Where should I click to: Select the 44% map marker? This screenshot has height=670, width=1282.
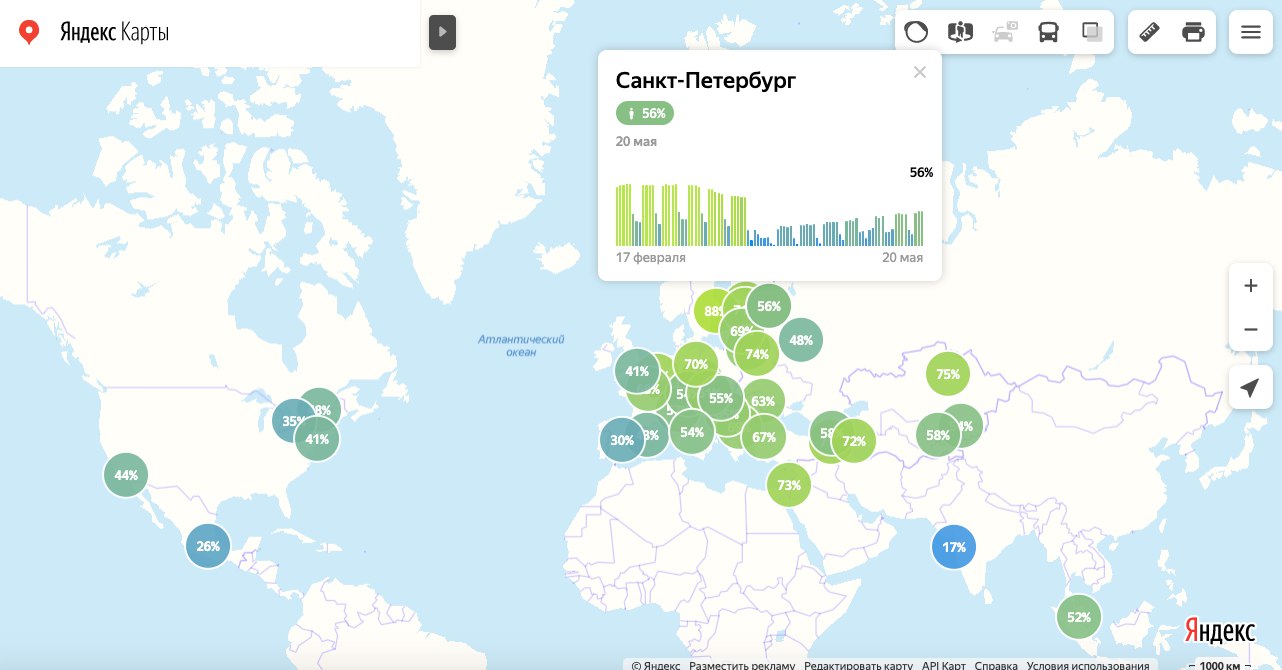pyautogui.click(x=126, y=475)
